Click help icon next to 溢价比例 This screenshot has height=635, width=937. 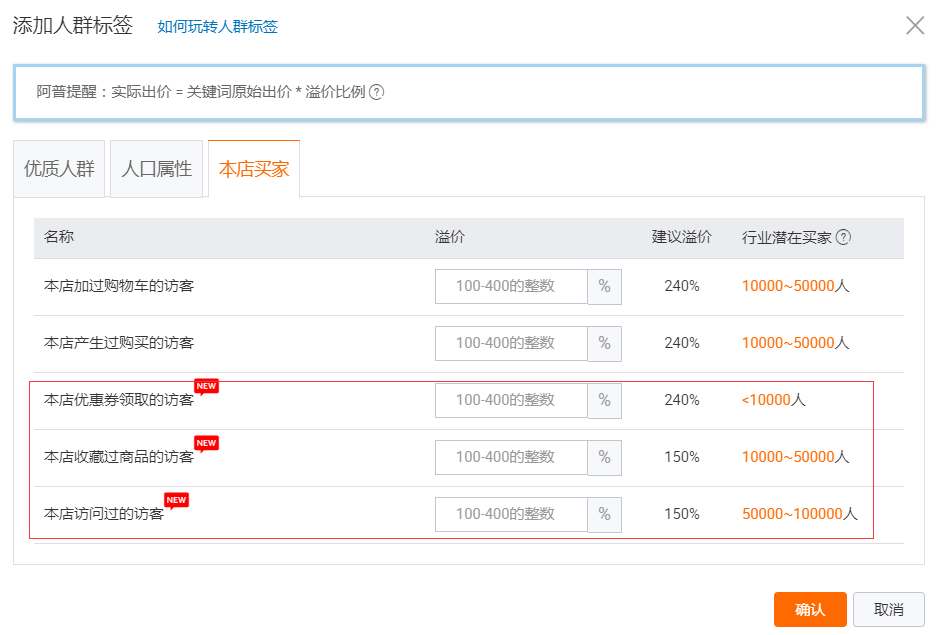[x=377, y=92]
